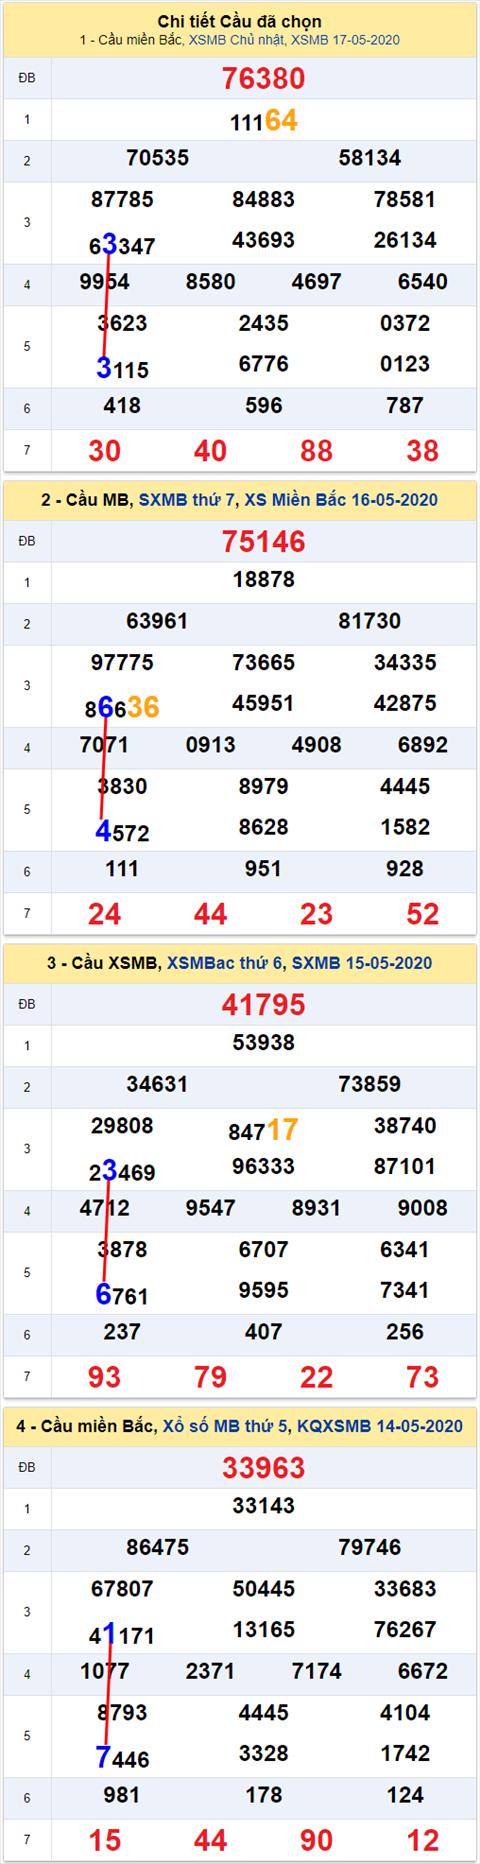Click seventh prize number 24
Image resolution: width=480 pixels, height=1864 pixels.
tap(105, 914)
